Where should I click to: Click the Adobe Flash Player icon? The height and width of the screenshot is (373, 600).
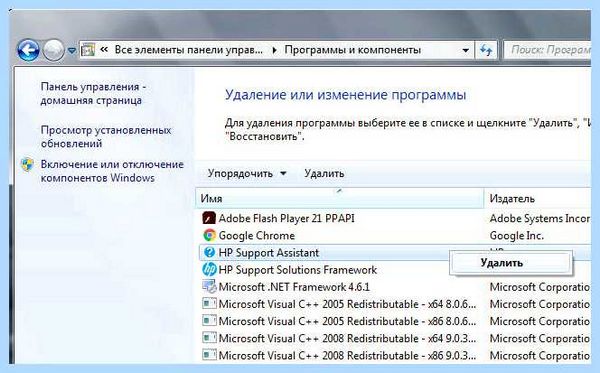[209, 218]
